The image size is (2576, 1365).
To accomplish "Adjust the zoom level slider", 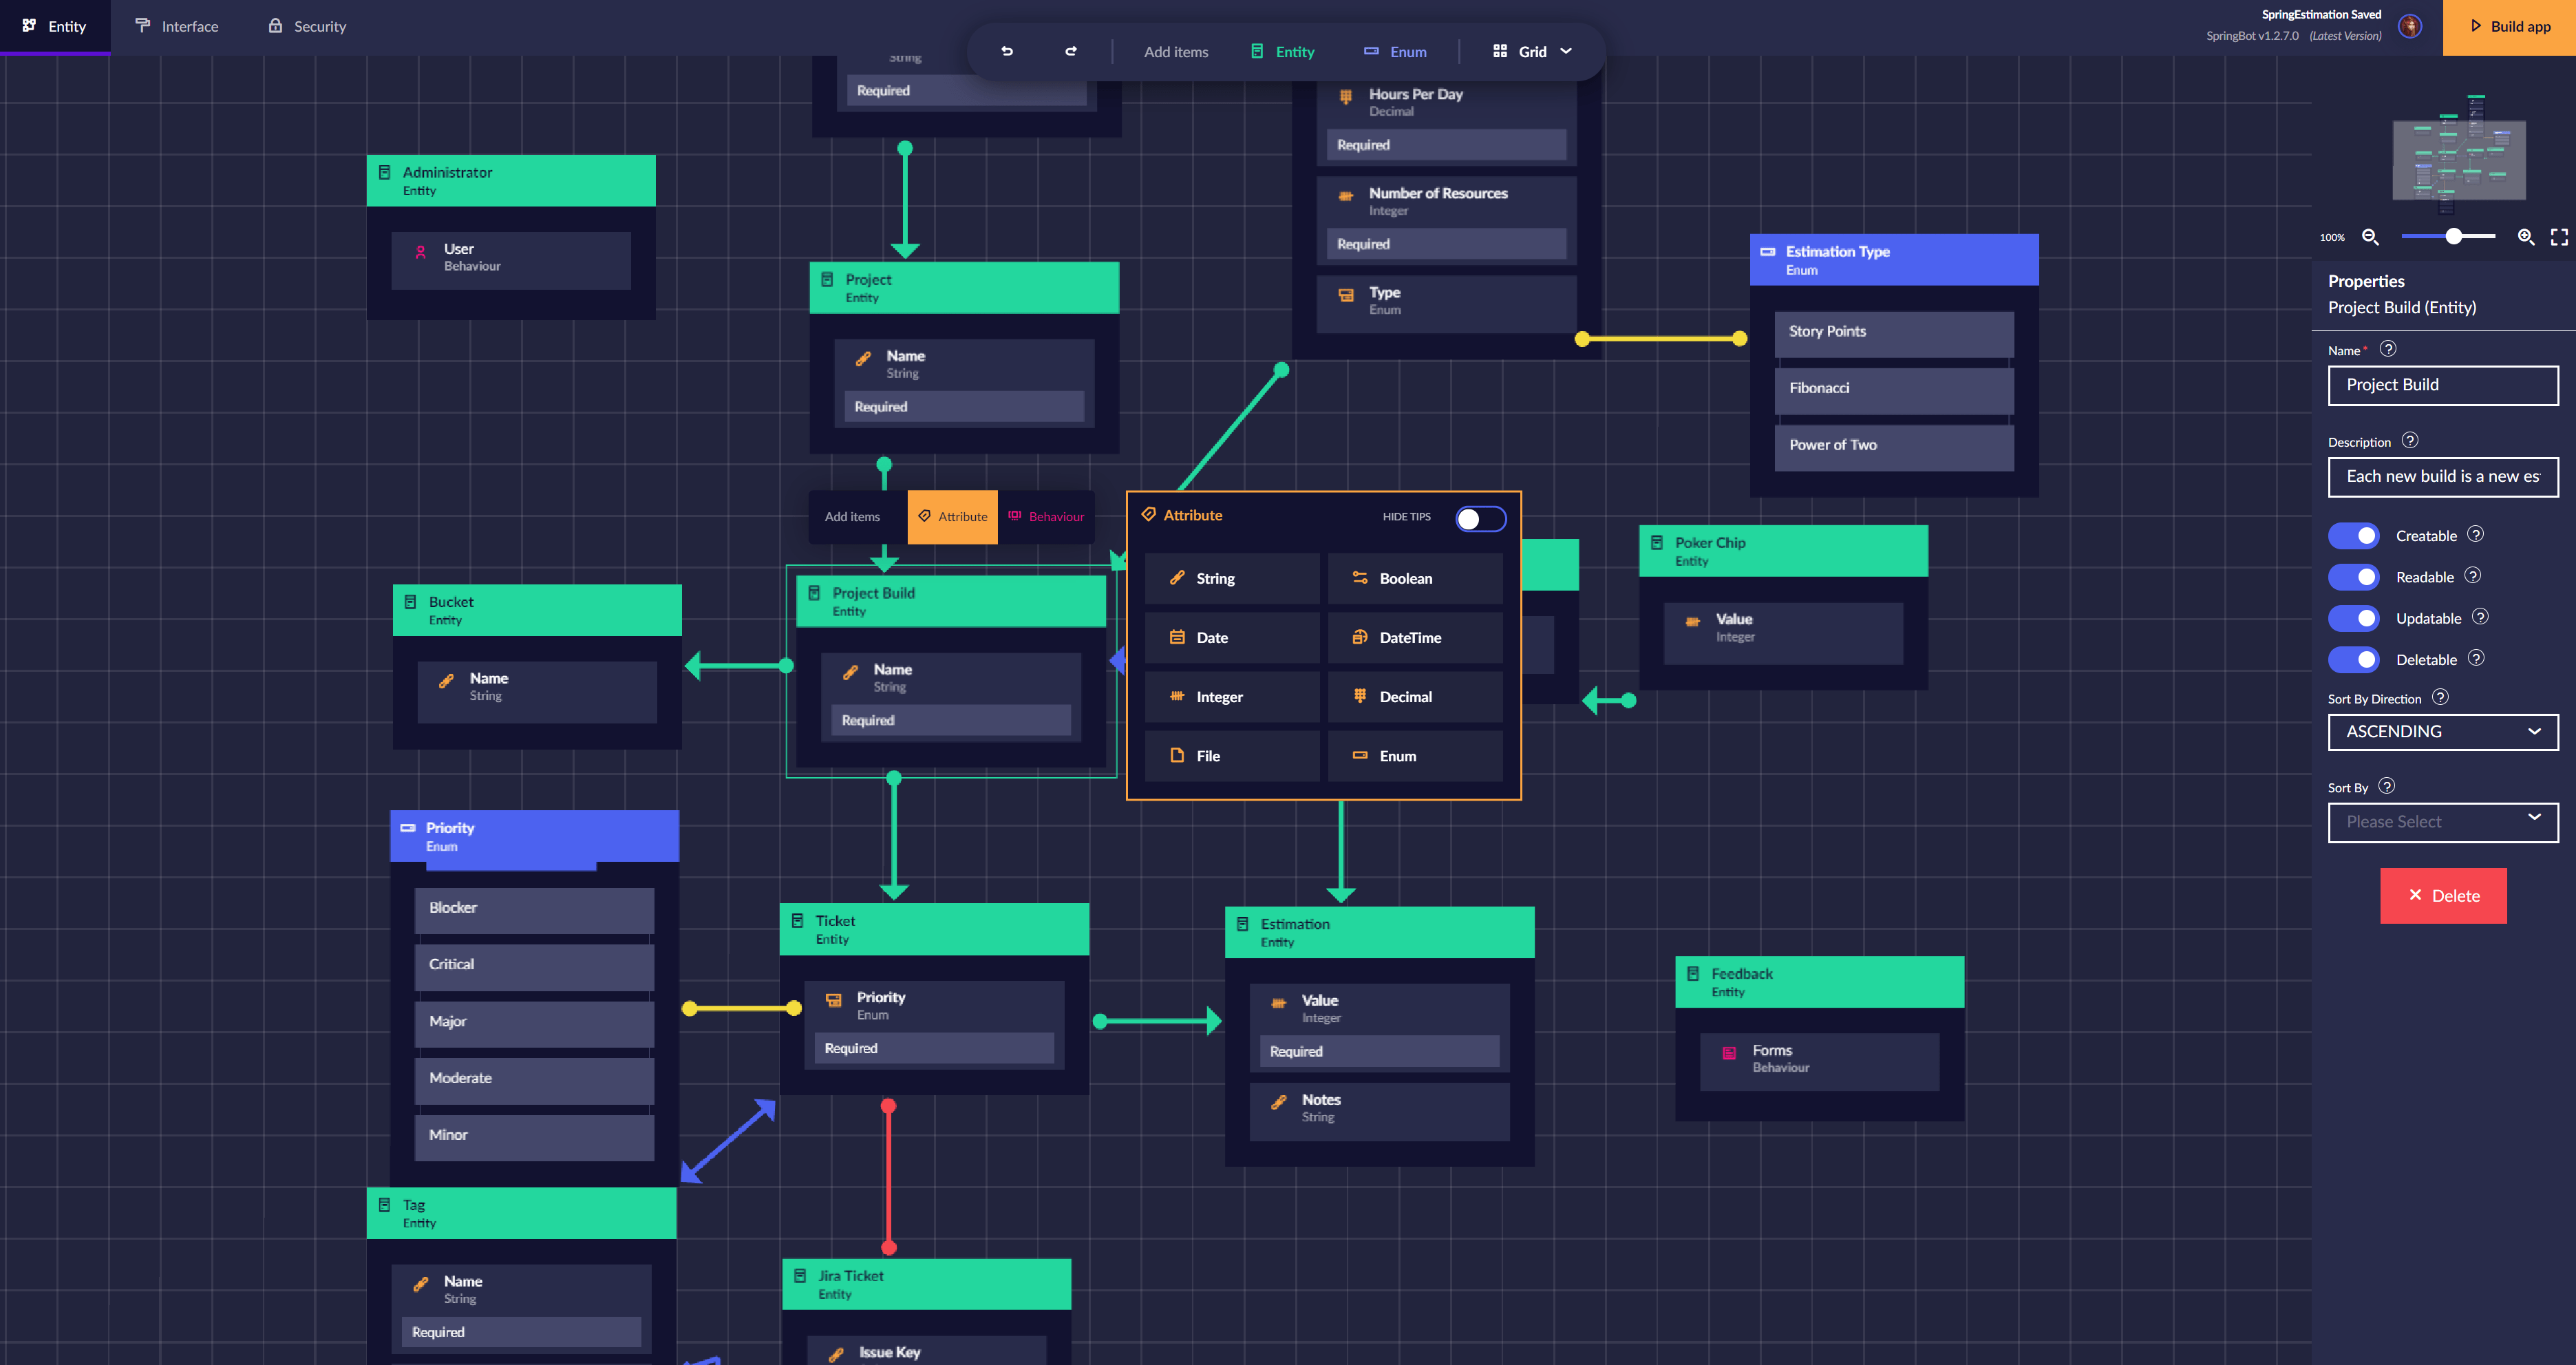I will click(x=2454, y=237).
